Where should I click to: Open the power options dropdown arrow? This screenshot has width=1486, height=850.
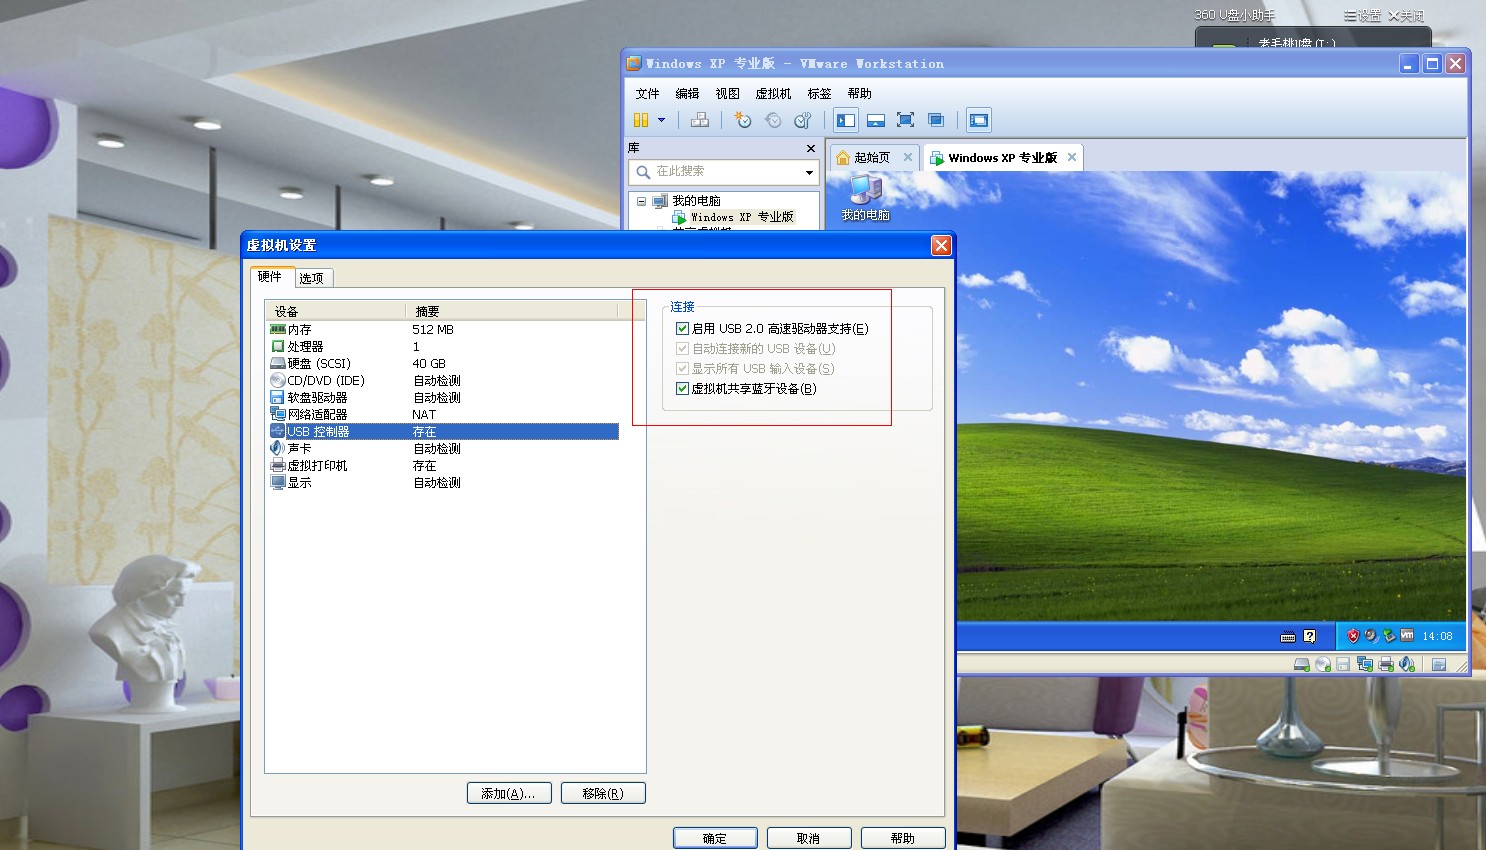(x=661, y=120)
